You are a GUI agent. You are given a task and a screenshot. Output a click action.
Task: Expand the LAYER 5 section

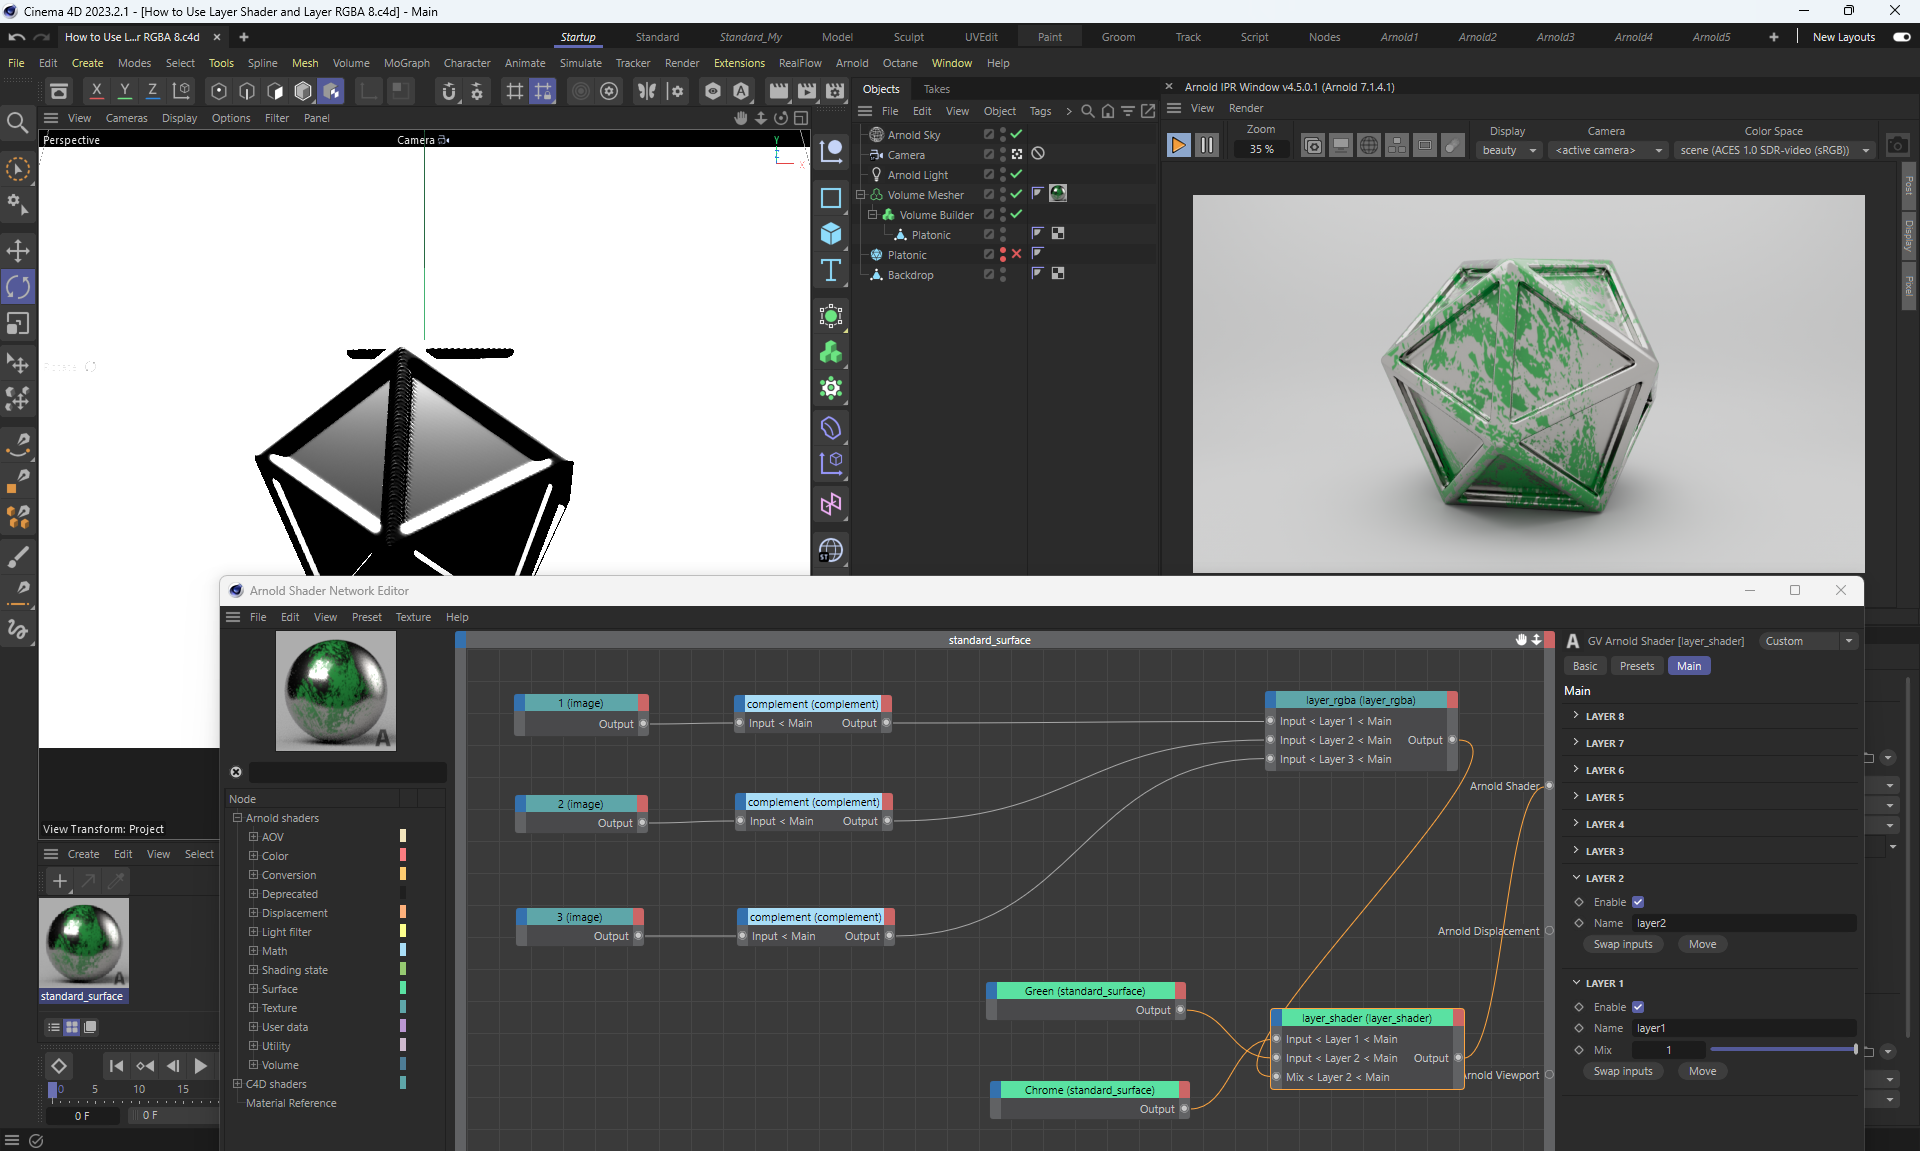coord(1604,797)
